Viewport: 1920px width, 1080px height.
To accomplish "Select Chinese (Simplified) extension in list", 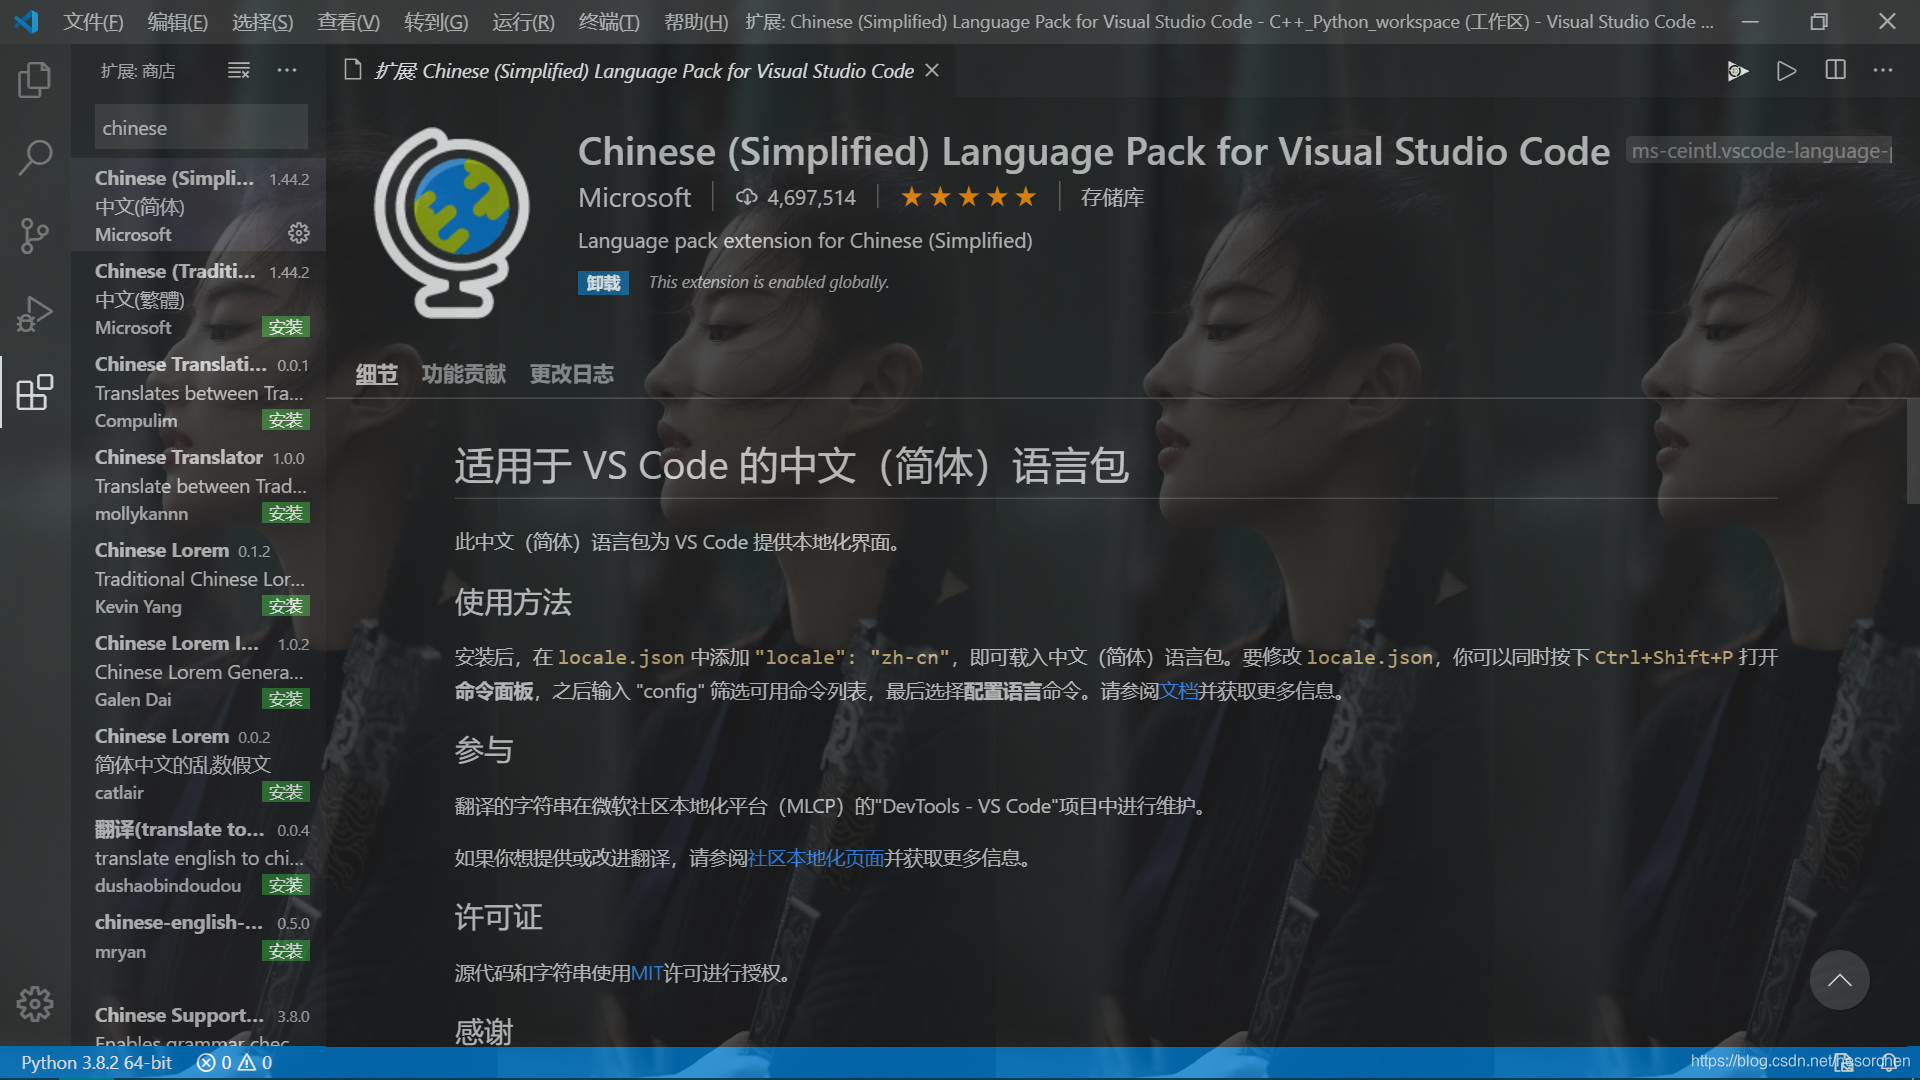I will (198, 204).
